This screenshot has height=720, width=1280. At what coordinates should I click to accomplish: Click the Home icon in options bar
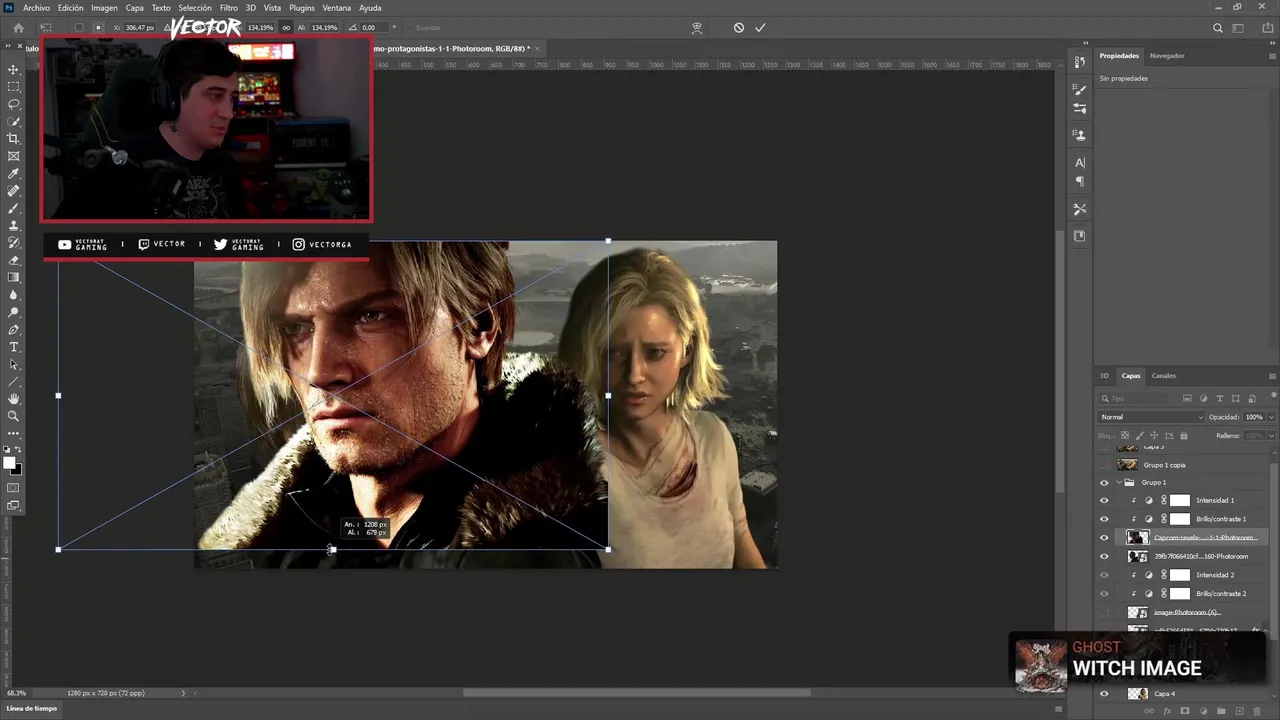coord(18,28)
